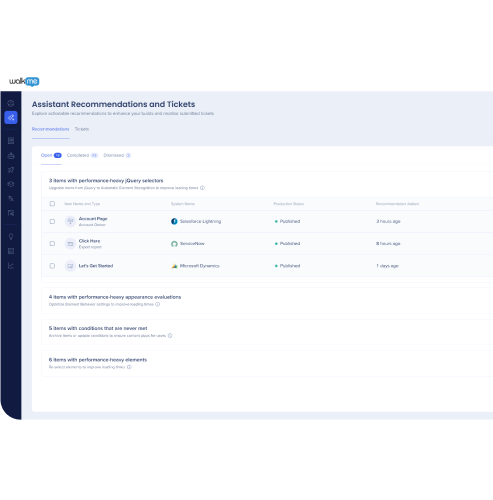Tick the checkbox for Account Page row
This screenshot has height=500, width=493.
pyautogui.click(x=52, y=221)
